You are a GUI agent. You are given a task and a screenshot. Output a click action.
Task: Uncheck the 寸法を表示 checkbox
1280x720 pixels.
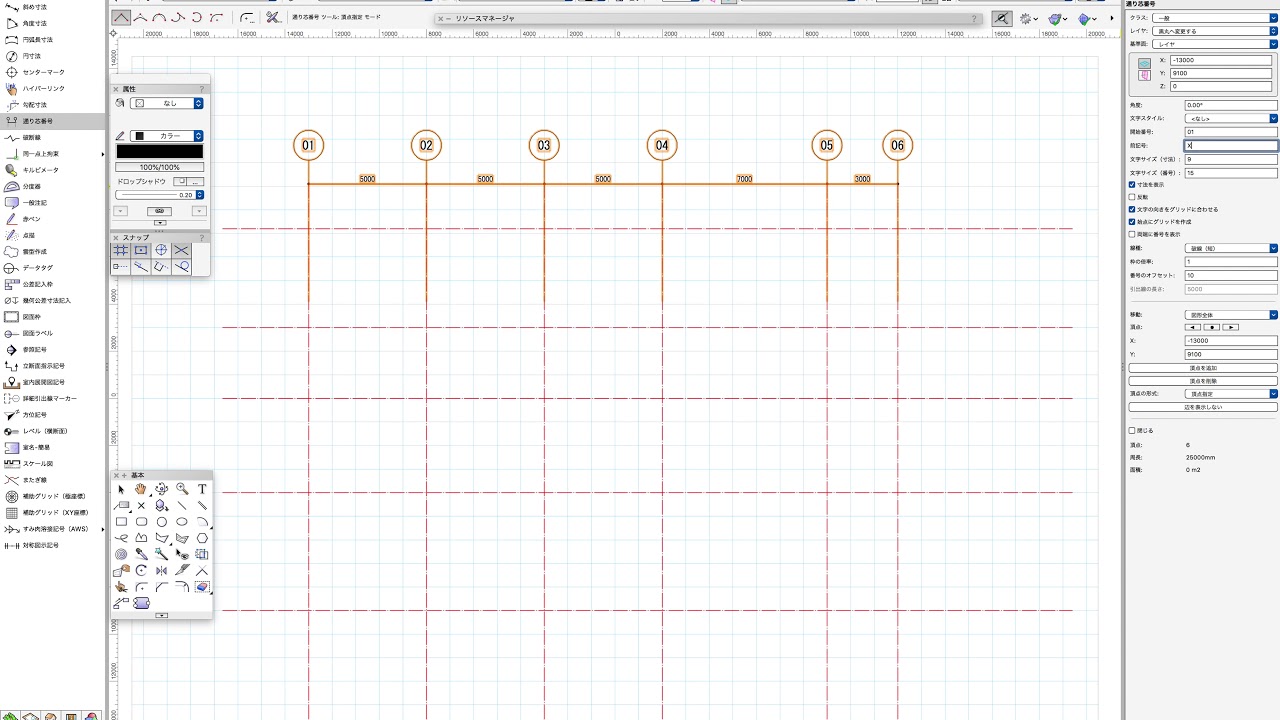coord(1132,185)
